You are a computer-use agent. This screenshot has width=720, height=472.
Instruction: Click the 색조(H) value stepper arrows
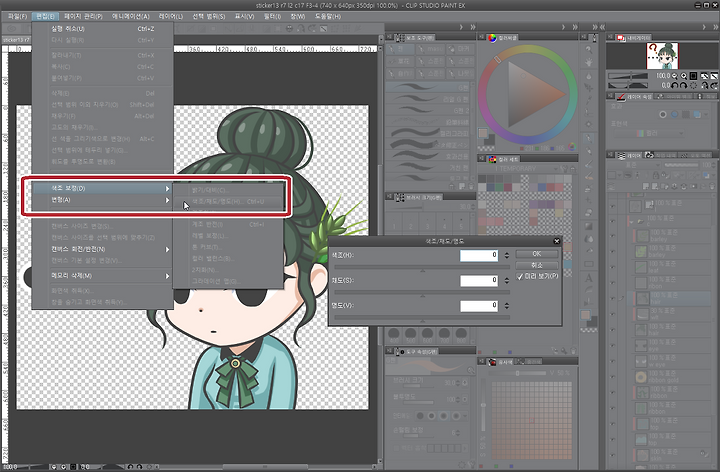[506, 255]
